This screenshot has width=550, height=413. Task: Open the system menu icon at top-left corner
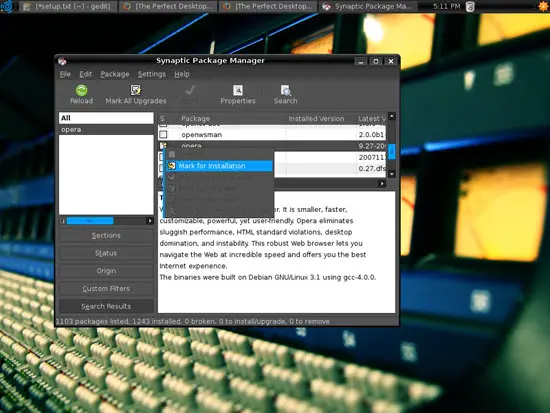(x=7, y=6)
